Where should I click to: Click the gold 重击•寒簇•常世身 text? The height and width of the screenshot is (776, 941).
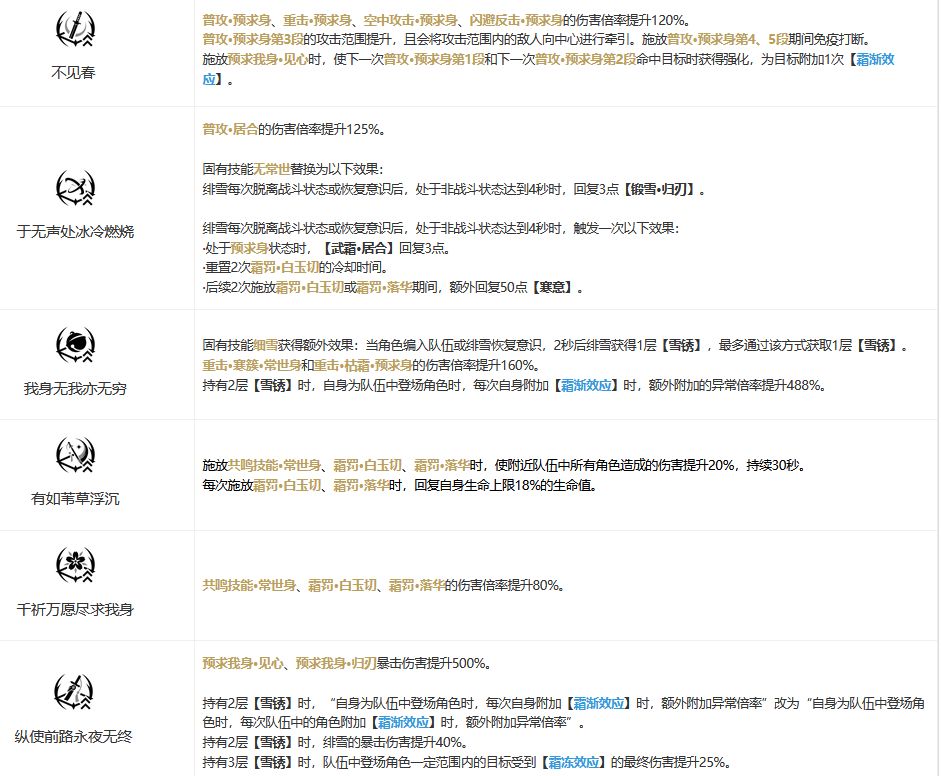coord(251,365)
